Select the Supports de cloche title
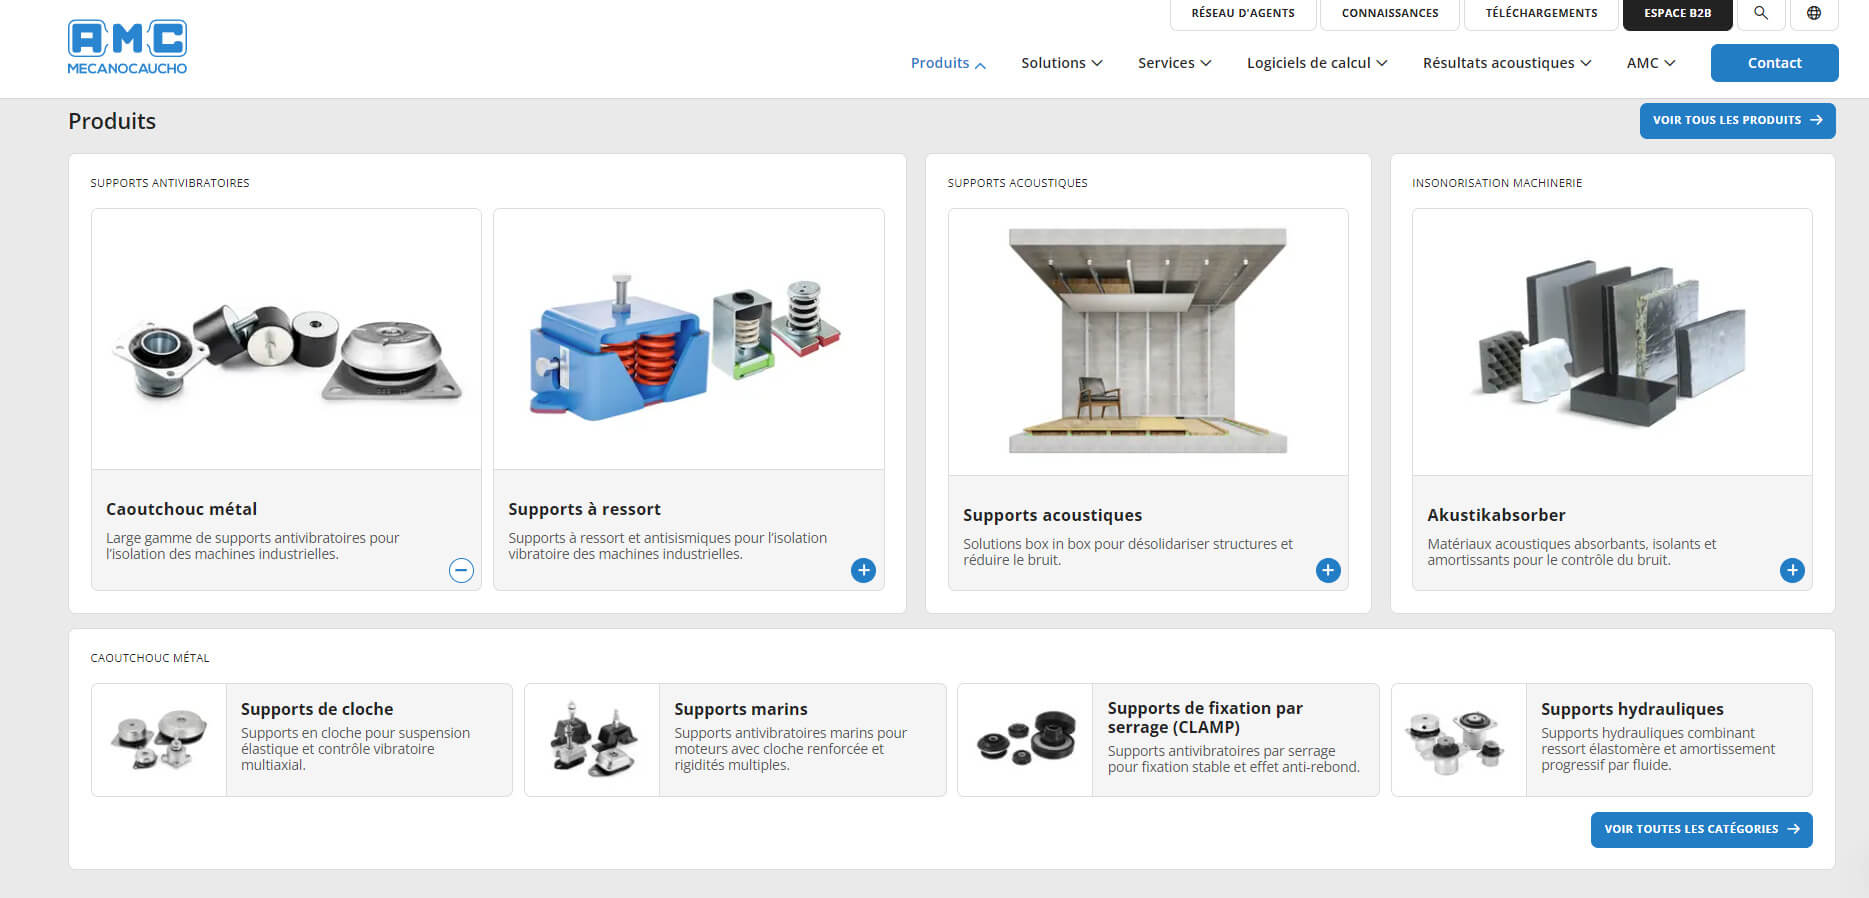This screenshot has height=898, width=1869. pos(317,709)
